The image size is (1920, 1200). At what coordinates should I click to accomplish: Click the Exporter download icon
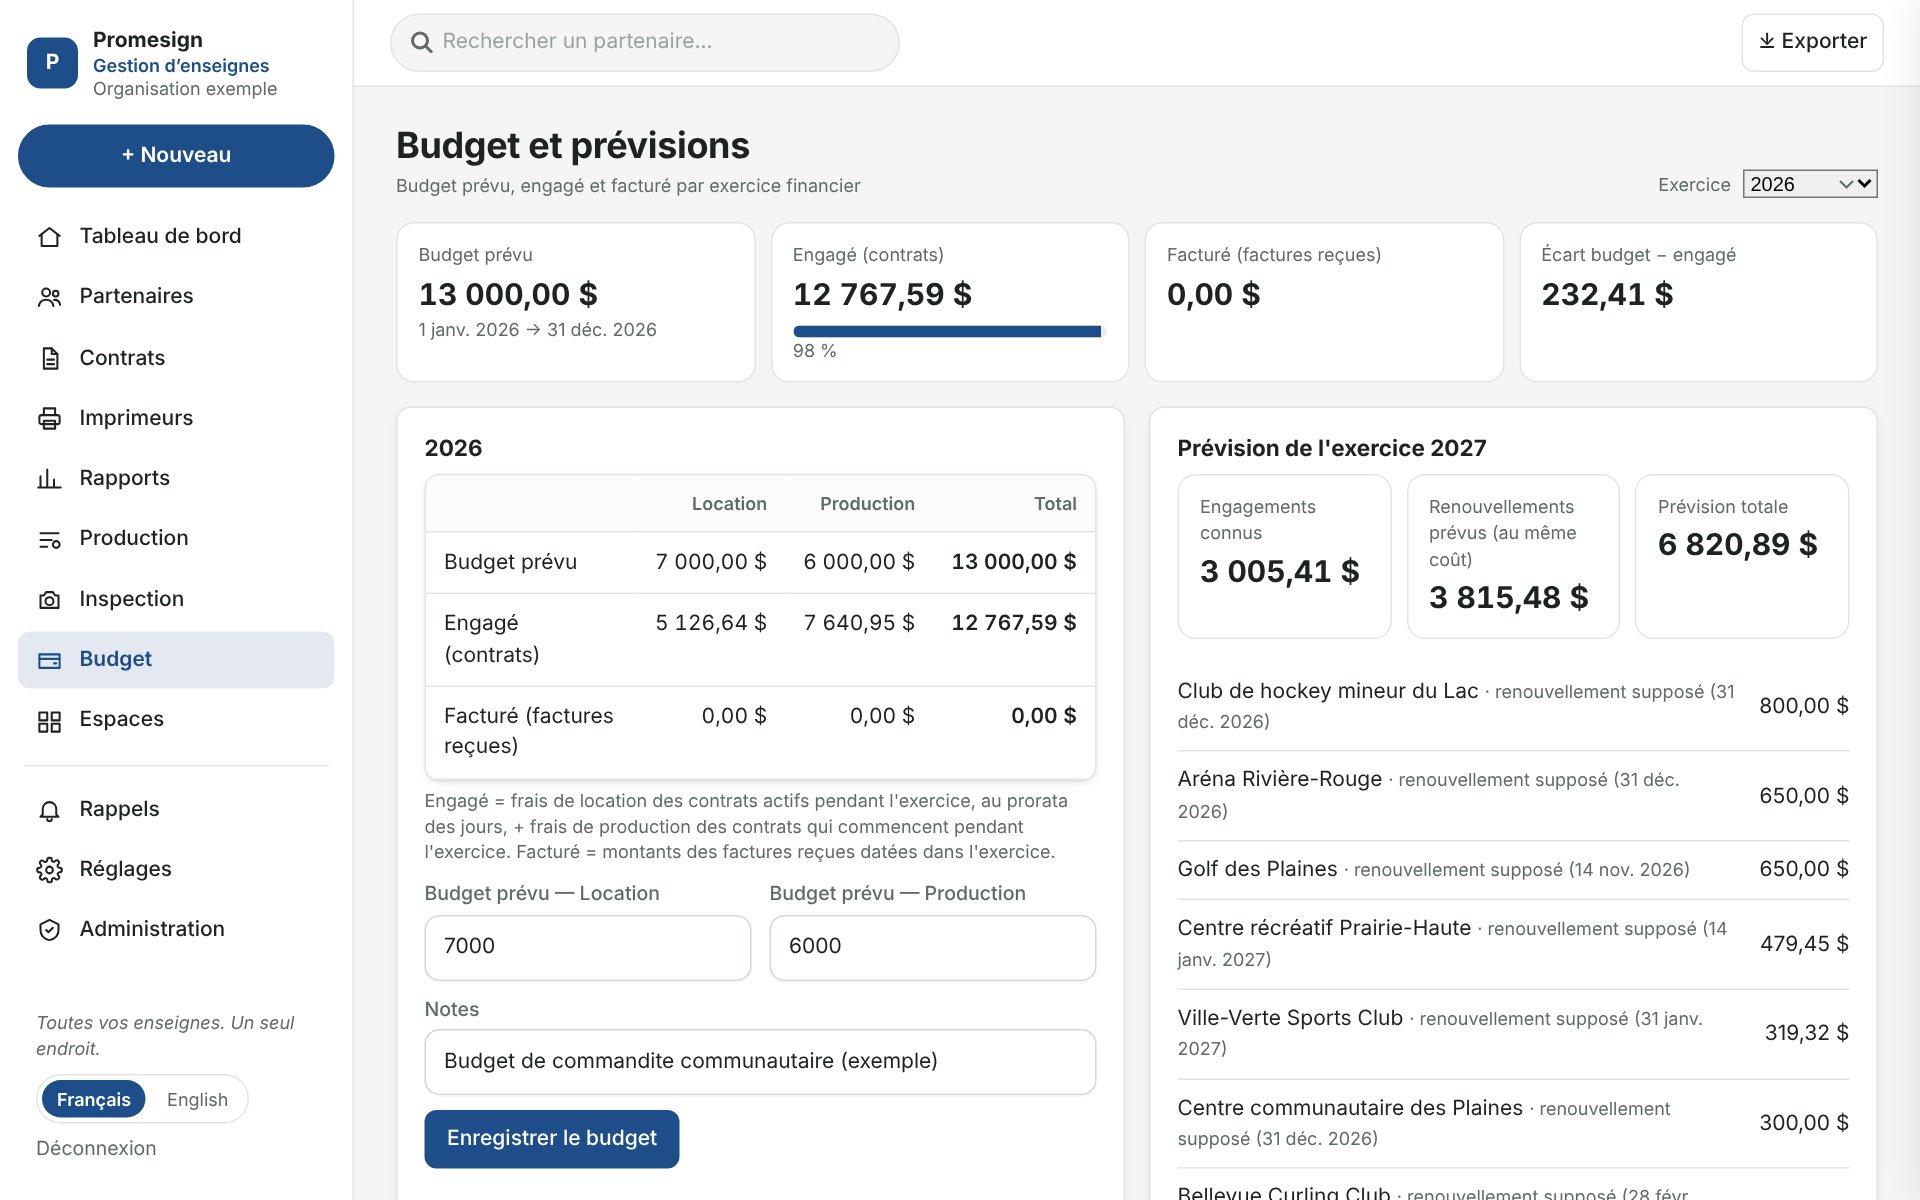[x=1767, y=41]
